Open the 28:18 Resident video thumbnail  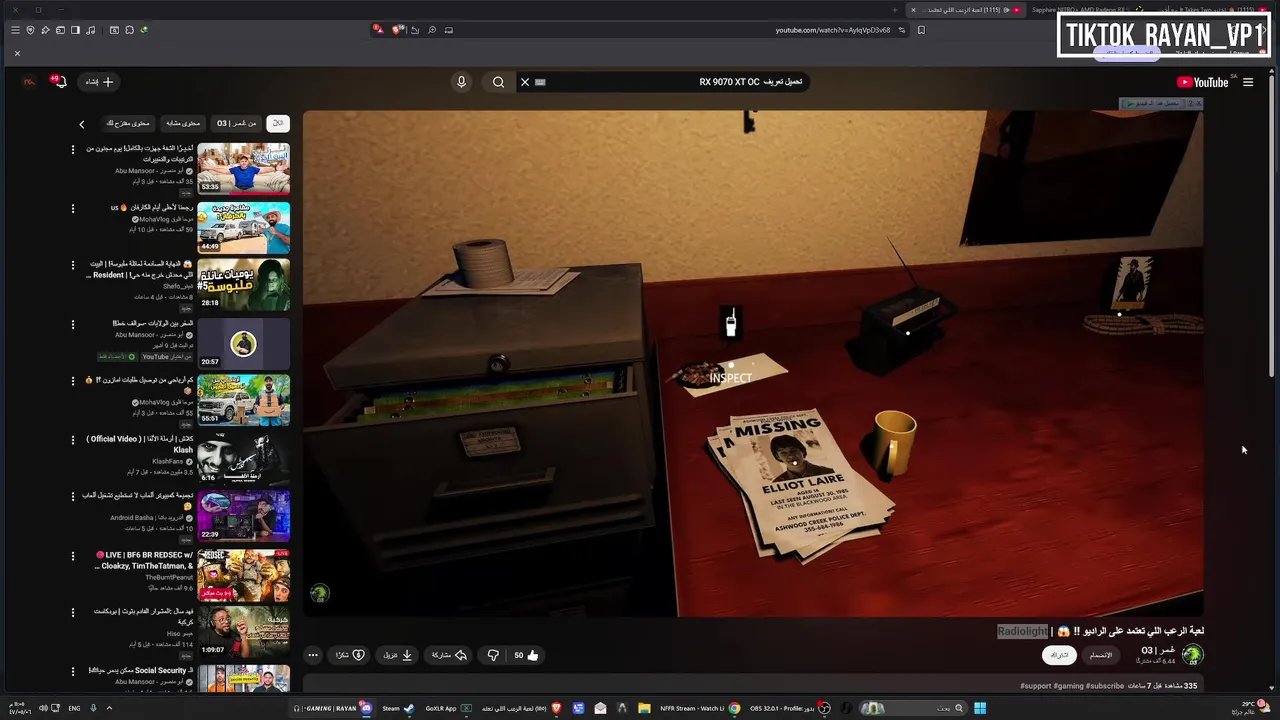coord(243,285)
